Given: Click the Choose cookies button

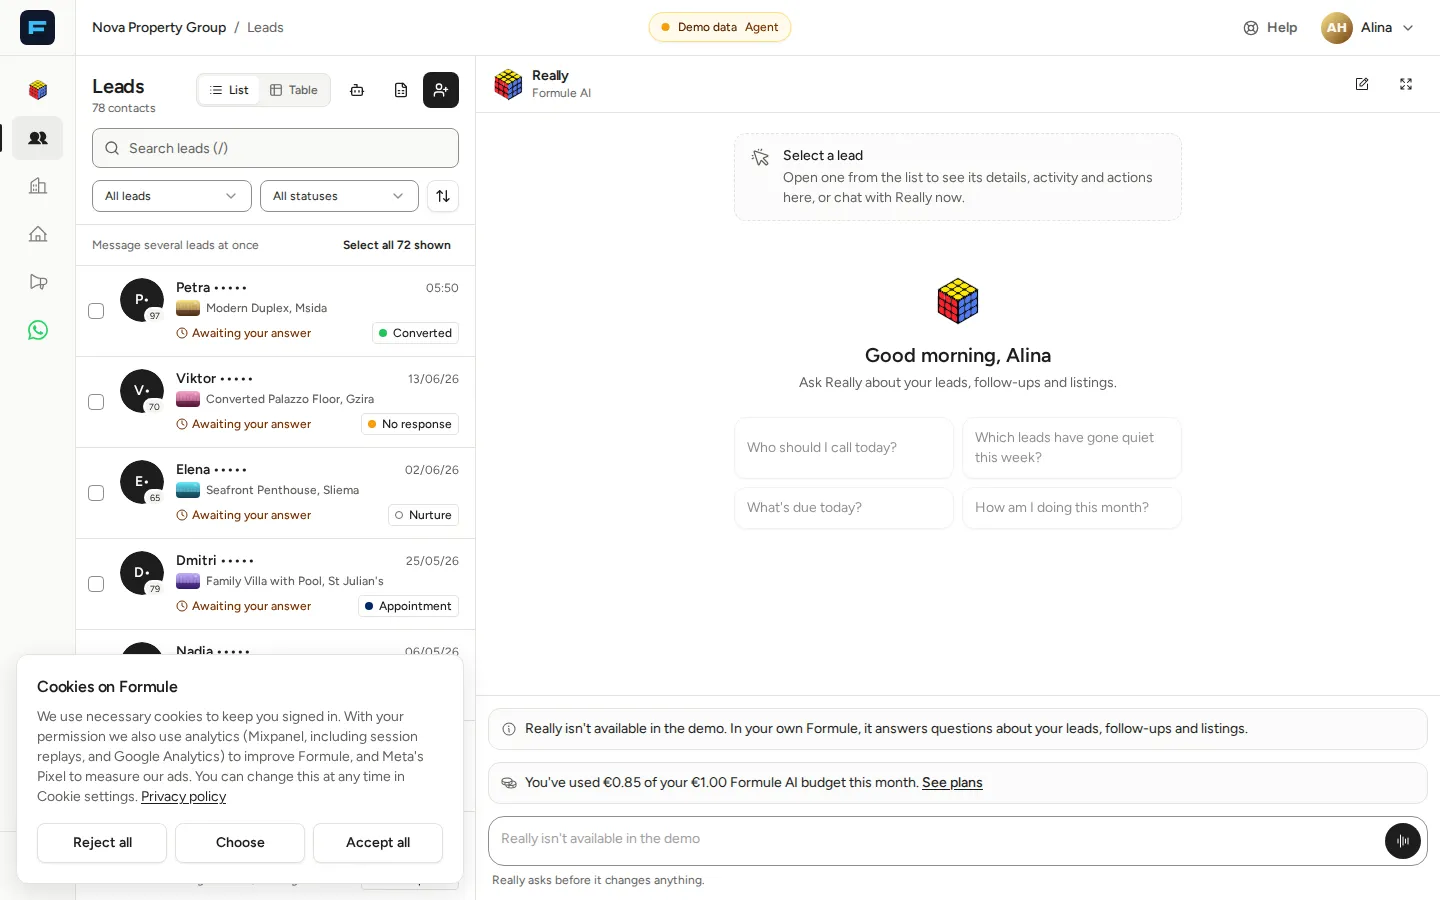Looking at the screenshot, I should [240, 843].
